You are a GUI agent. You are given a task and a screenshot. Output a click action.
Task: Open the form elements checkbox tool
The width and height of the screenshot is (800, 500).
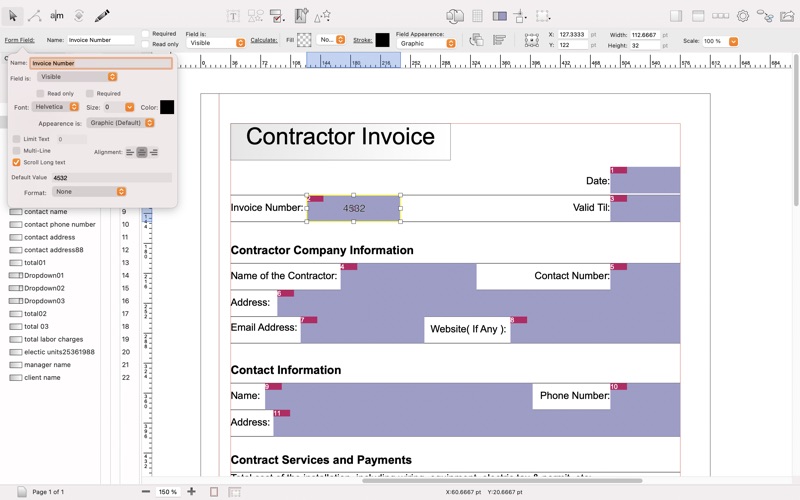[x=277, y=16]
